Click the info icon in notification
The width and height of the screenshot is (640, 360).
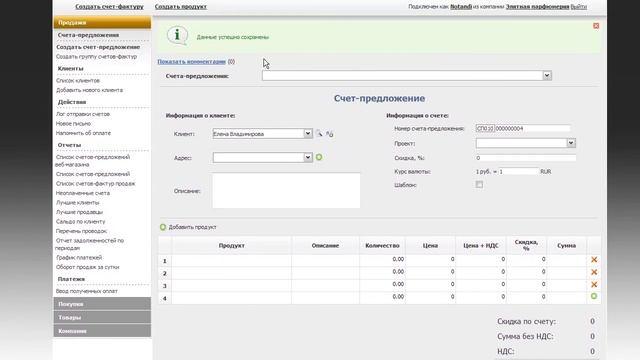(x=177, y=36)
